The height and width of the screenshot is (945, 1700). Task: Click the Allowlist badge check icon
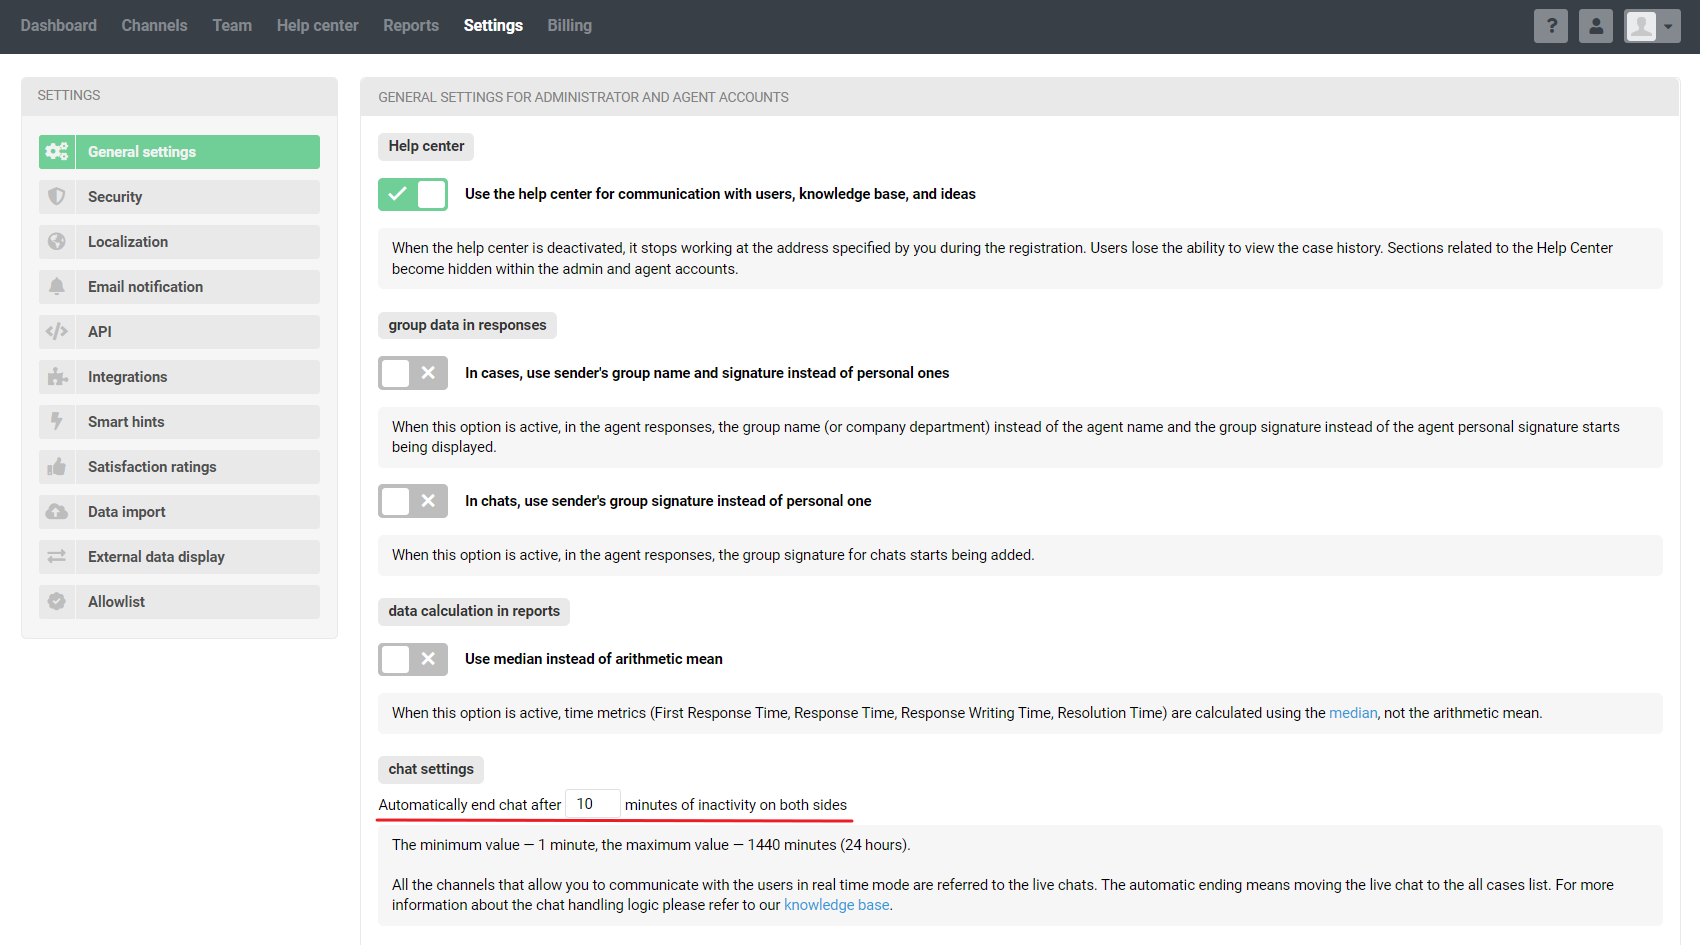(x=57, y=602)
